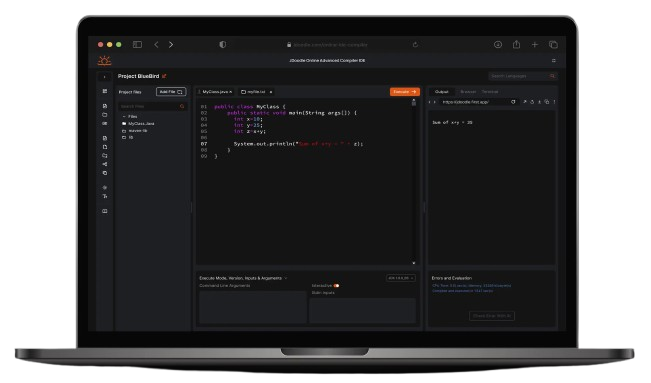The height and width of the screenshot is (383, 651).
Task: Click the file search magnifier icon
Action: coord(182,107)
